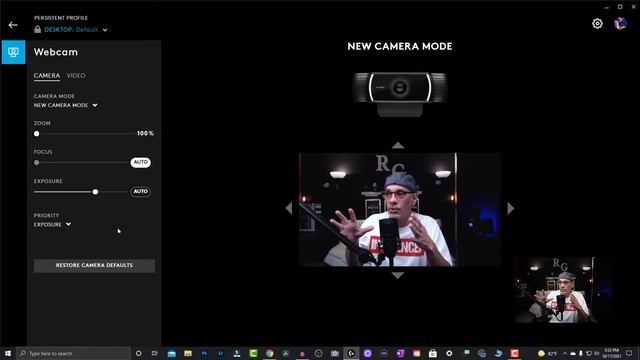Click the microphone system tray icon

(x=581, y=353)
